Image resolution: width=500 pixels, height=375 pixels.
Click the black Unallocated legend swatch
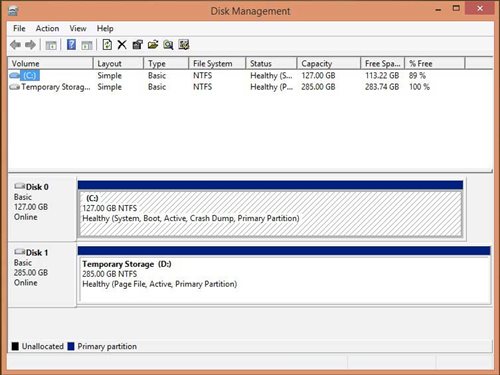(15, 346)
